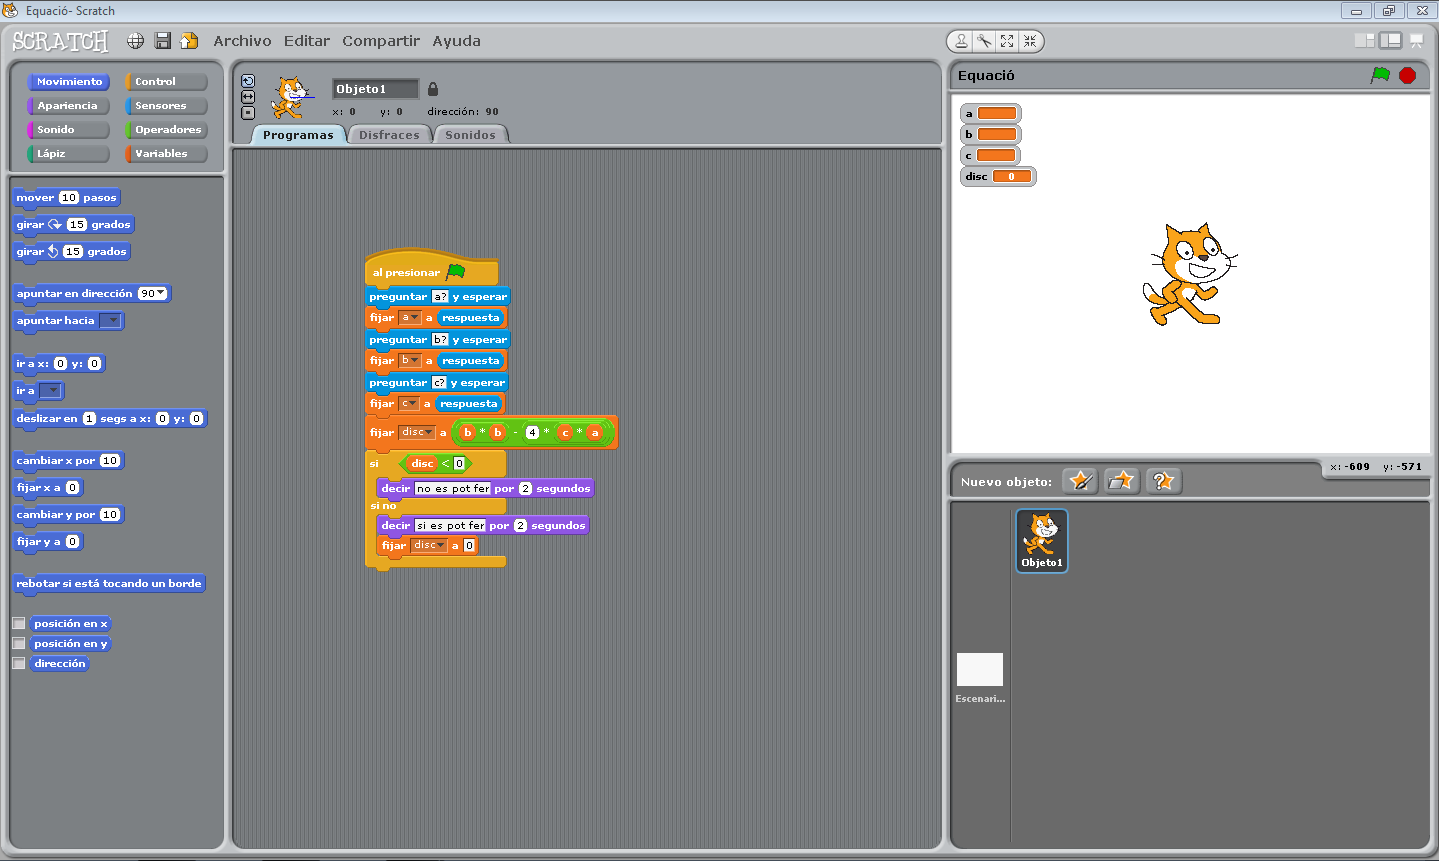Open variable c dropdown in fijar block
1439x861 pixels.
tap(413, 404)
